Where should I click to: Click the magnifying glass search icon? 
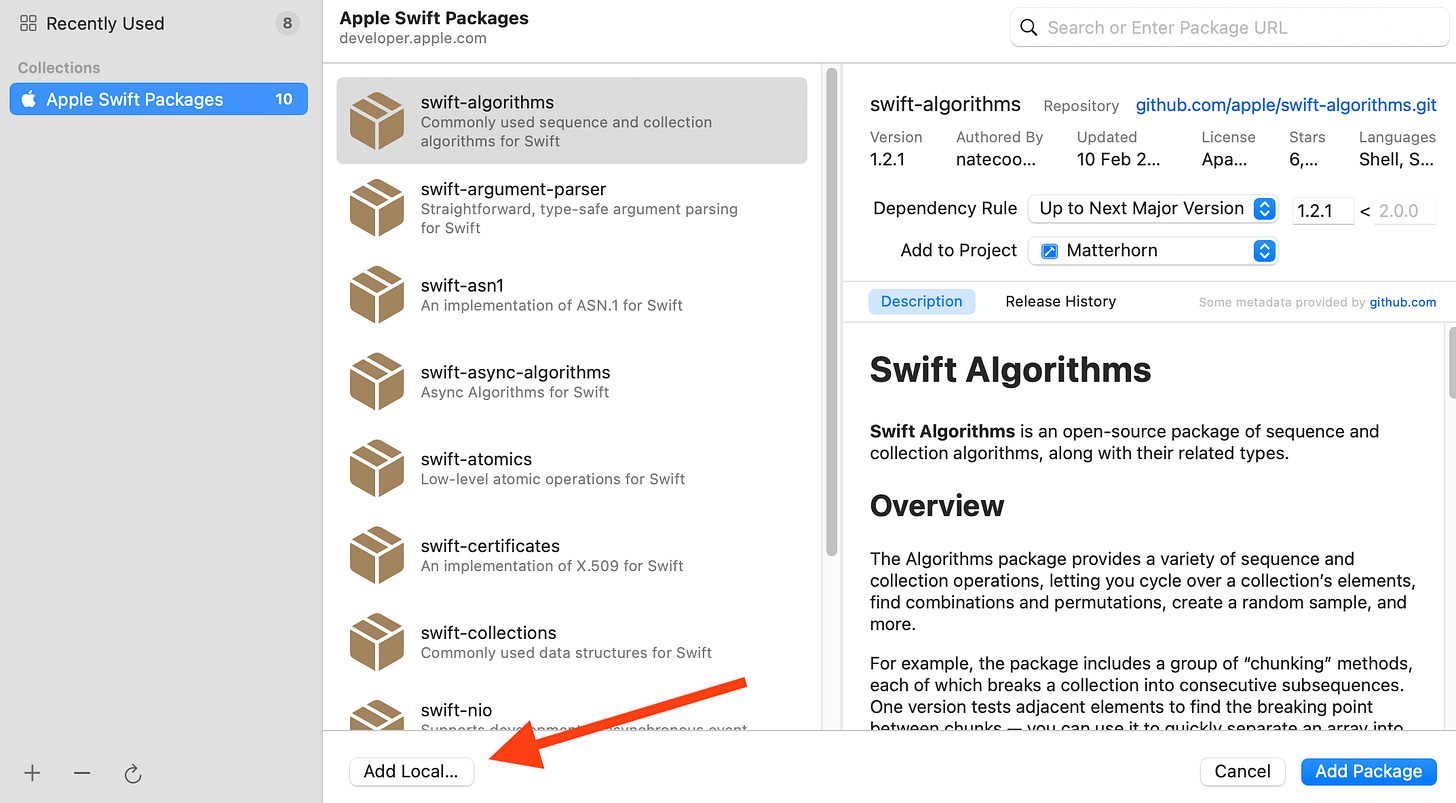coord(1029,28)
